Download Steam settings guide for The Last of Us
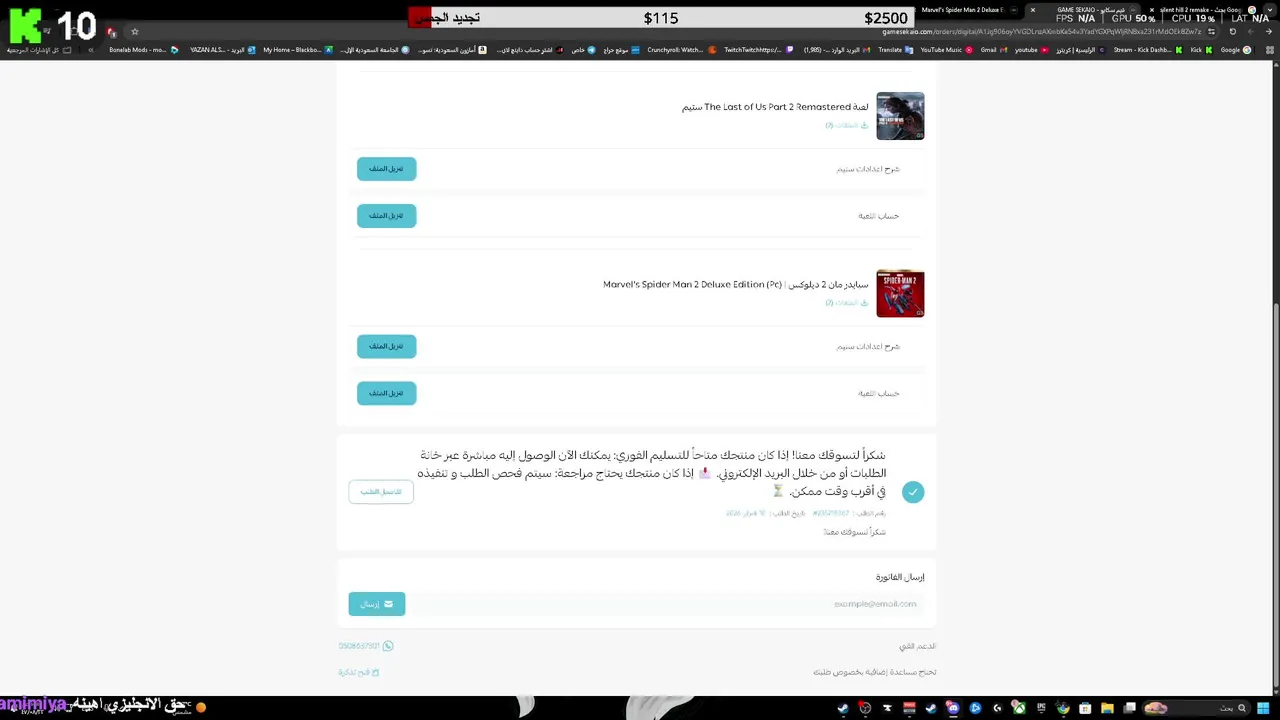This screenshot has height=720, width=1280. (x=386, y=169)
